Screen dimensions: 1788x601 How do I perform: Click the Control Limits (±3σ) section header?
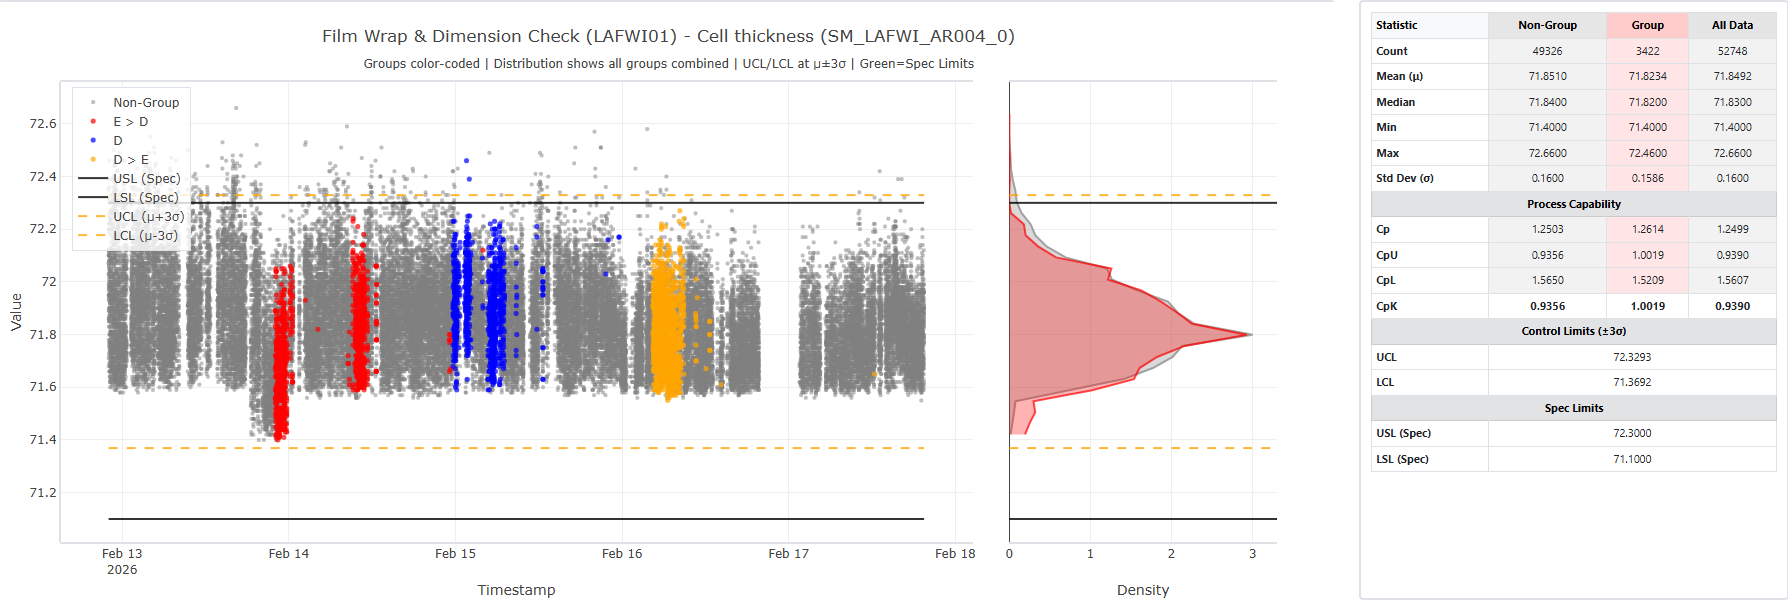pos(1573,331)
